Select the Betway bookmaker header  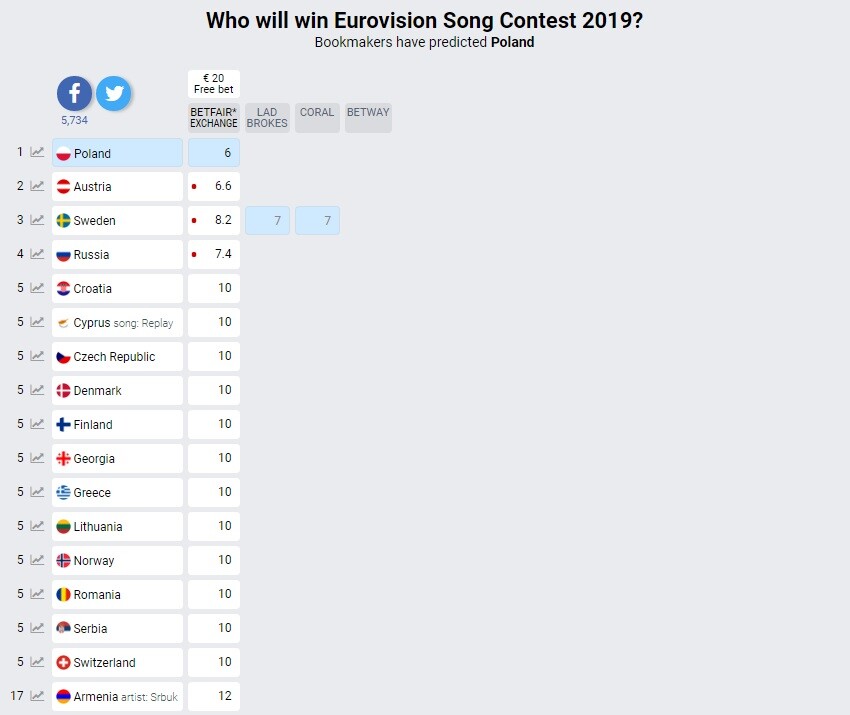[368, 113]
